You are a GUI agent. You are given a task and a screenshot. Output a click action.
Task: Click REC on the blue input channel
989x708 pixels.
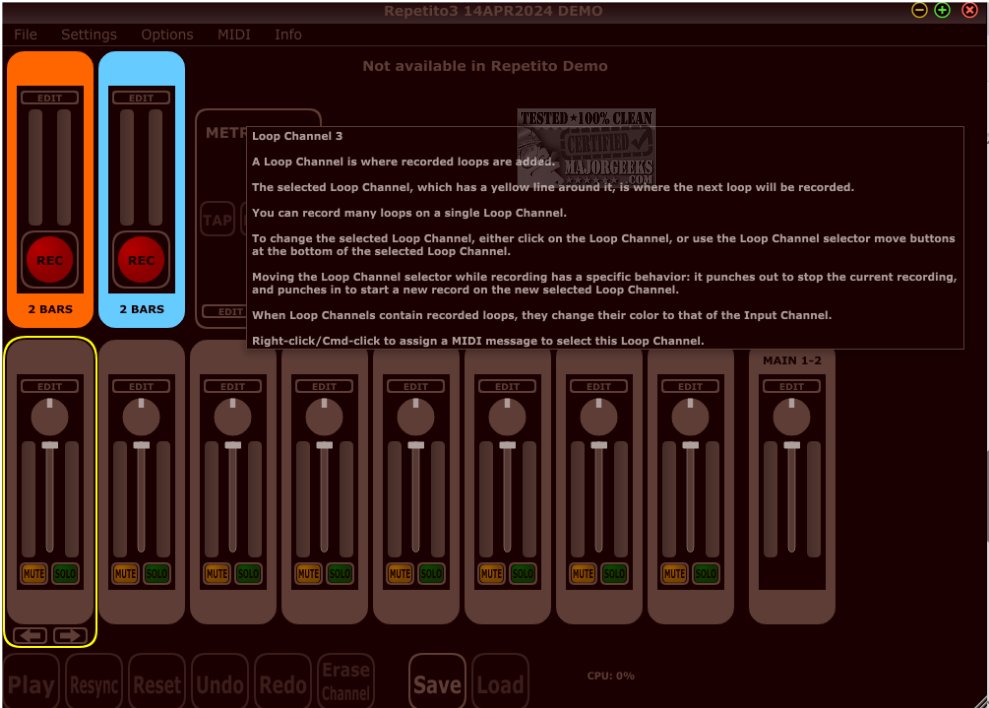click(141, 260)
